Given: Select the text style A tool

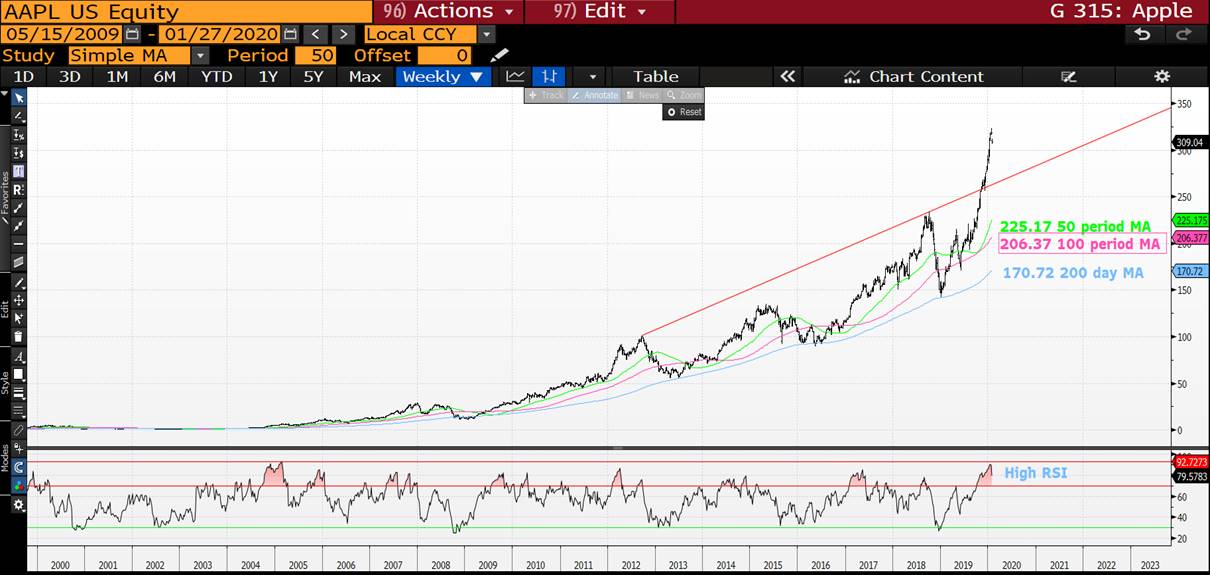Looking at the screenshot, I should click(18, 356).
